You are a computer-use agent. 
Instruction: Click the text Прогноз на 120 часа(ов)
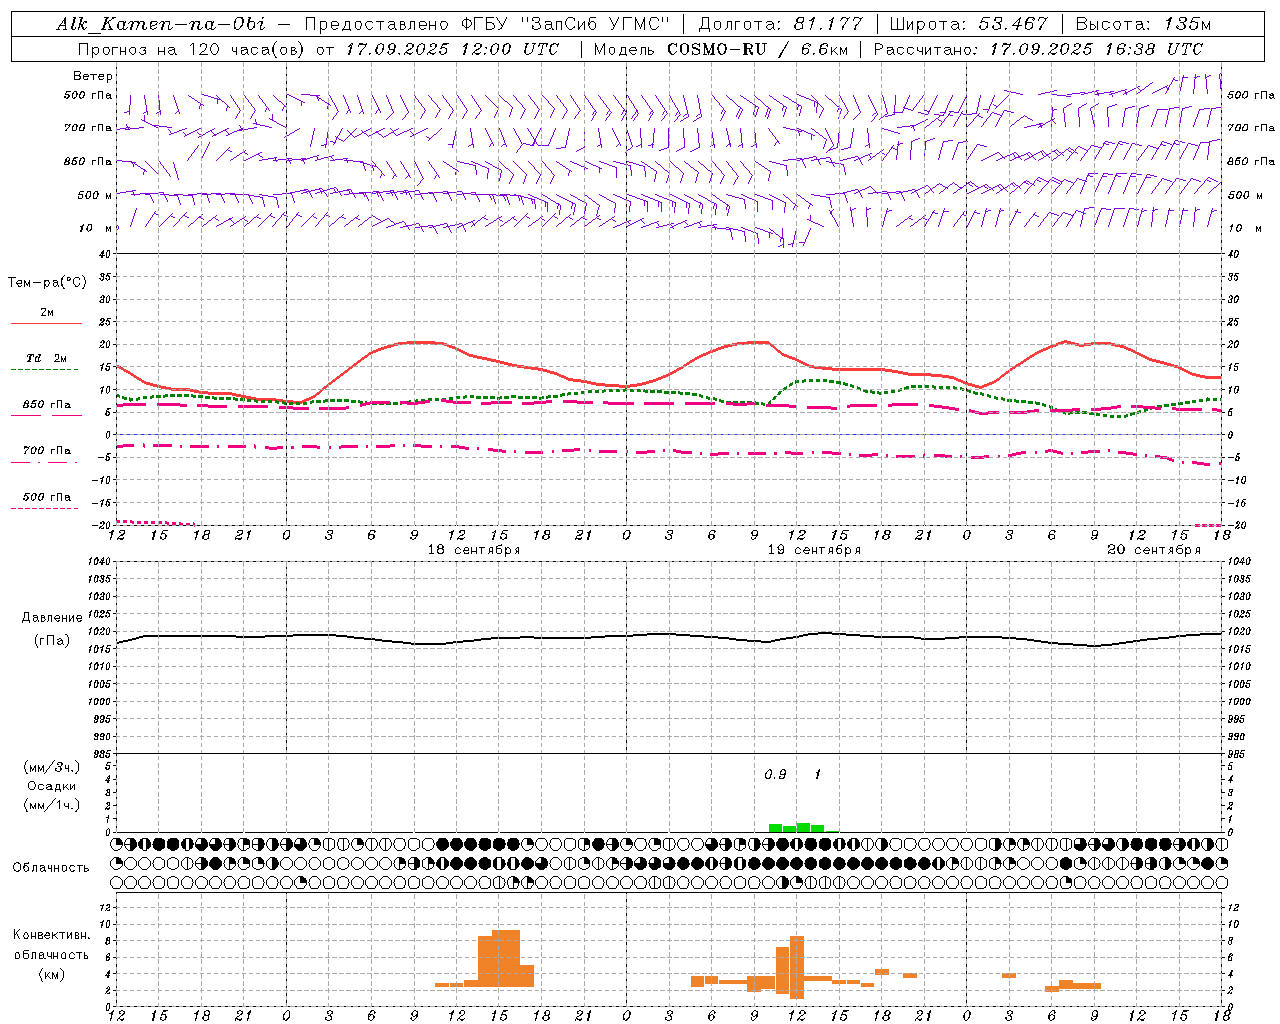click(192, 49)
